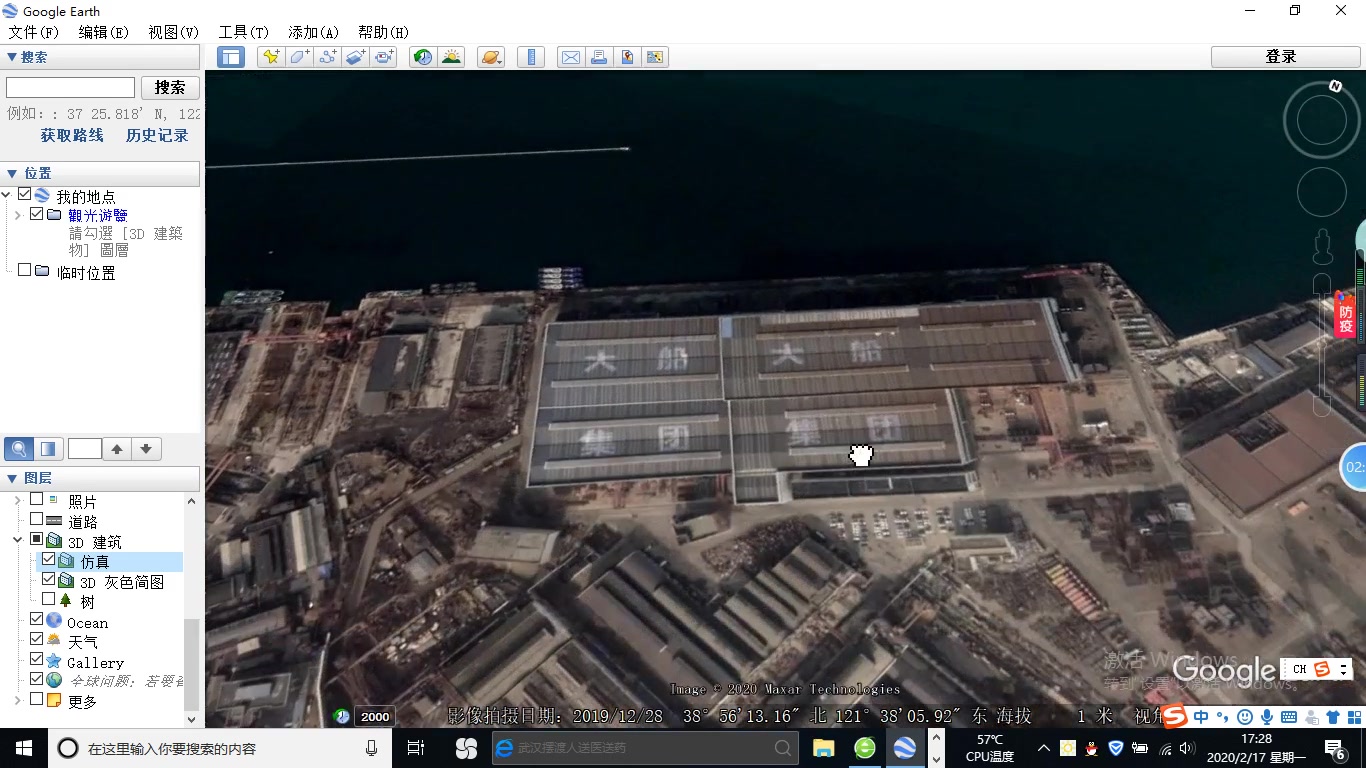1366x768 pixels.
Task: Select the Add Path tool
Action: (327, 57)
